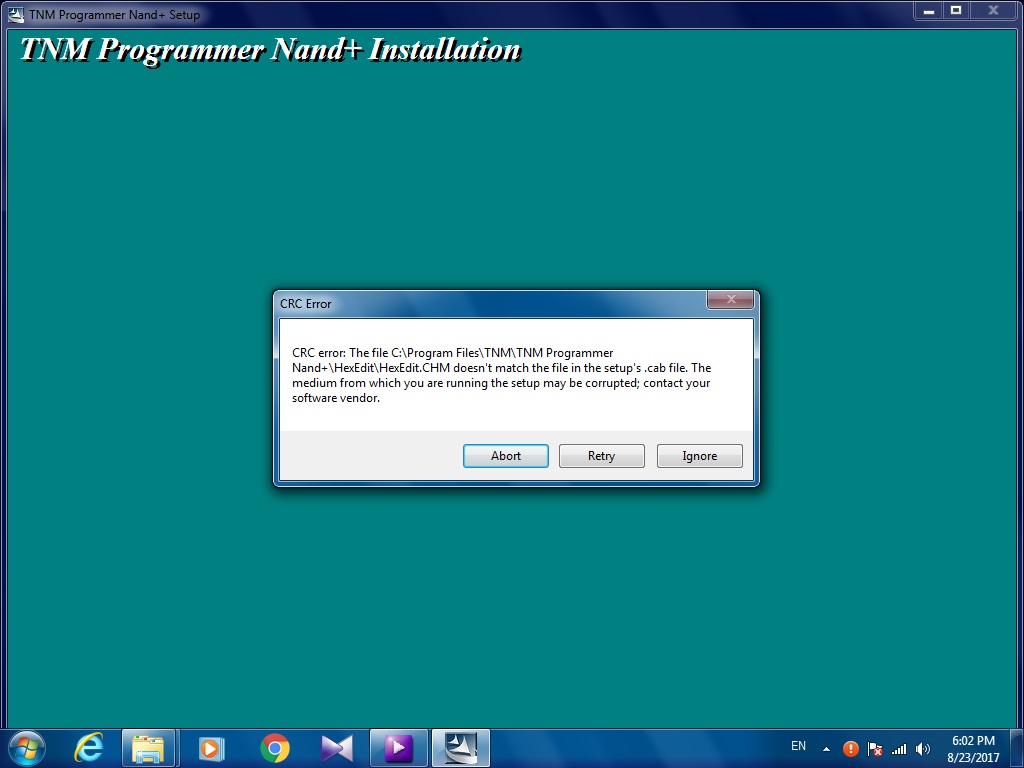Open the purple media player taskbar item

point(398,748)
